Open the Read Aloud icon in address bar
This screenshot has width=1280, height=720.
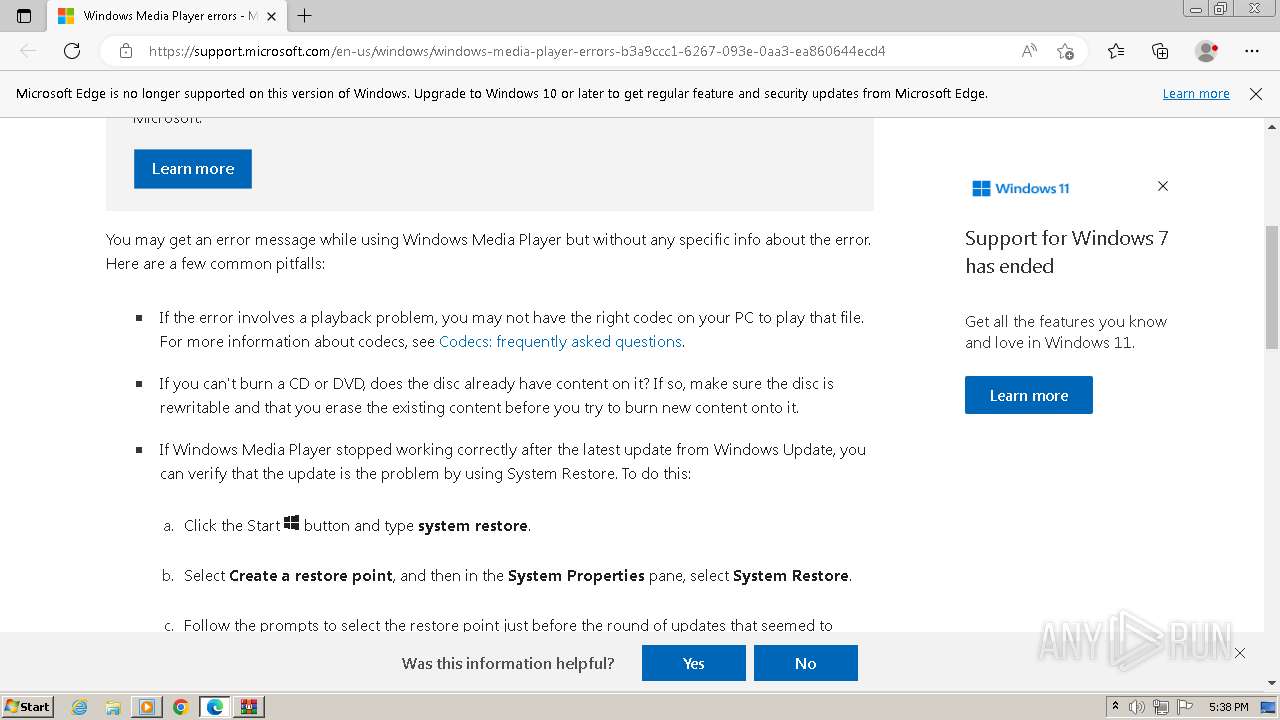click(1029, 51)
